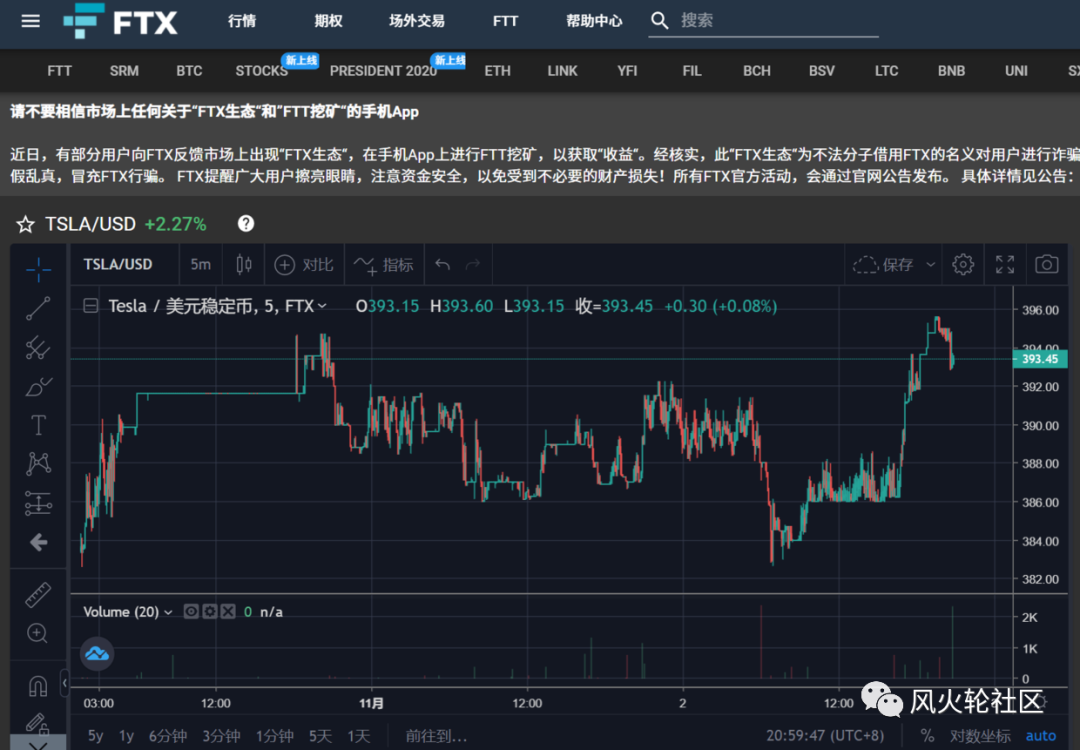Viewport: 1080px width, 750px height.
Task: Open Volume indicator settings gear
Action: tap(209, 612)
